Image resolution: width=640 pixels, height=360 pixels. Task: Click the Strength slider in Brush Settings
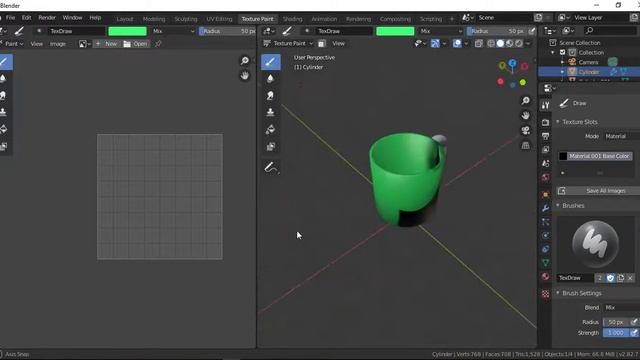(616, 333)
